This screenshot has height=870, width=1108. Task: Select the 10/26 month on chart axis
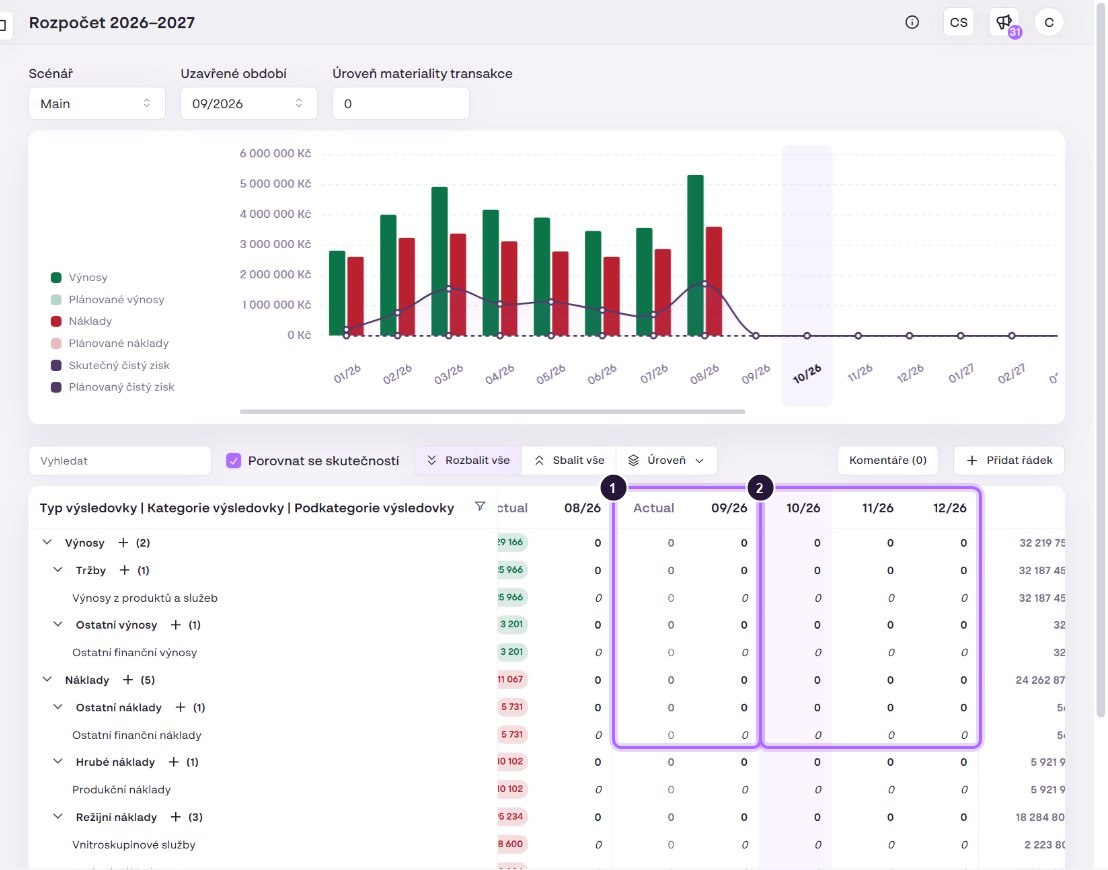tap(807, 373)
